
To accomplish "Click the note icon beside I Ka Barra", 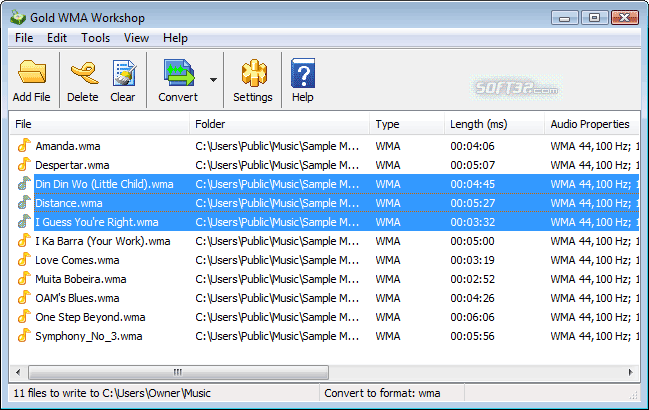I will (24, 241).
